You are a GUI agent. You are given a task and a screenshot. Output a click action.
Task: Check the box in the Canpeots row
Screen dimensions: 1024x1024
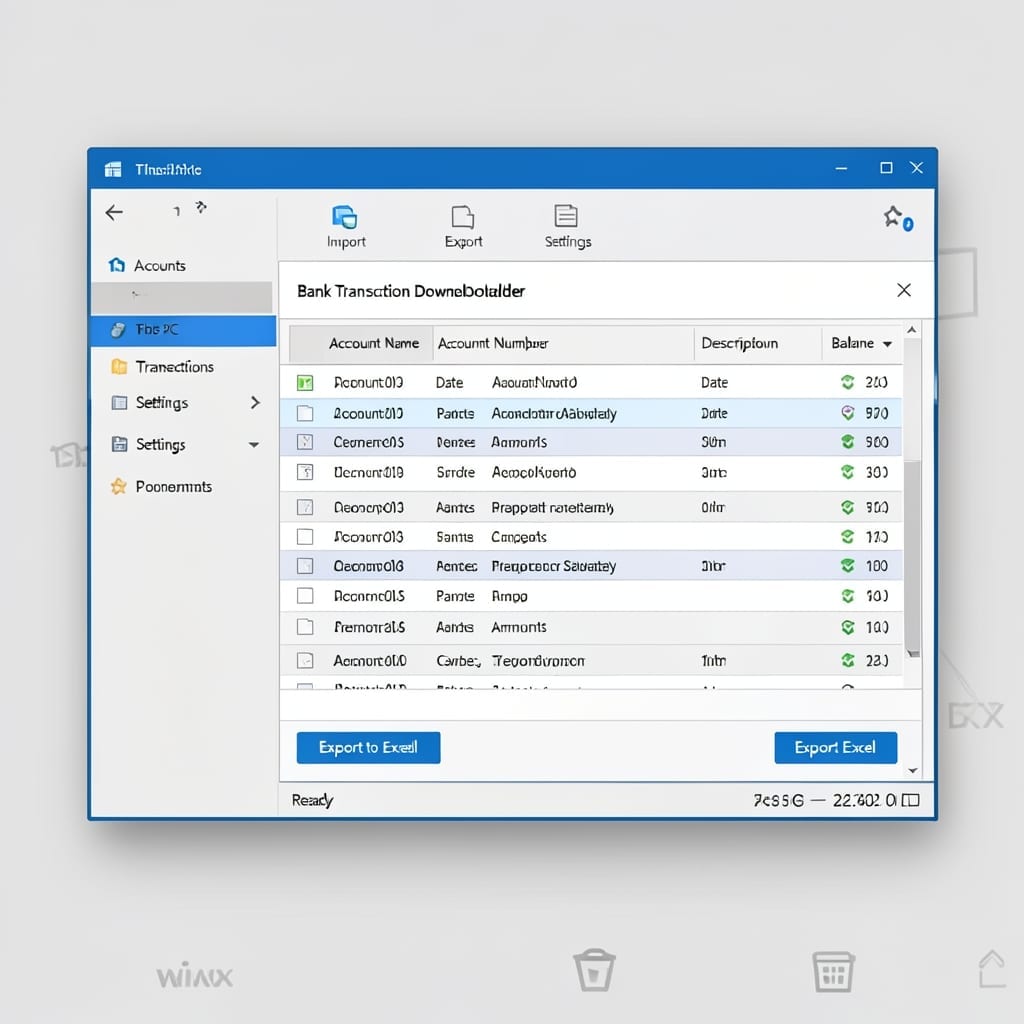(x=305, y=536)
